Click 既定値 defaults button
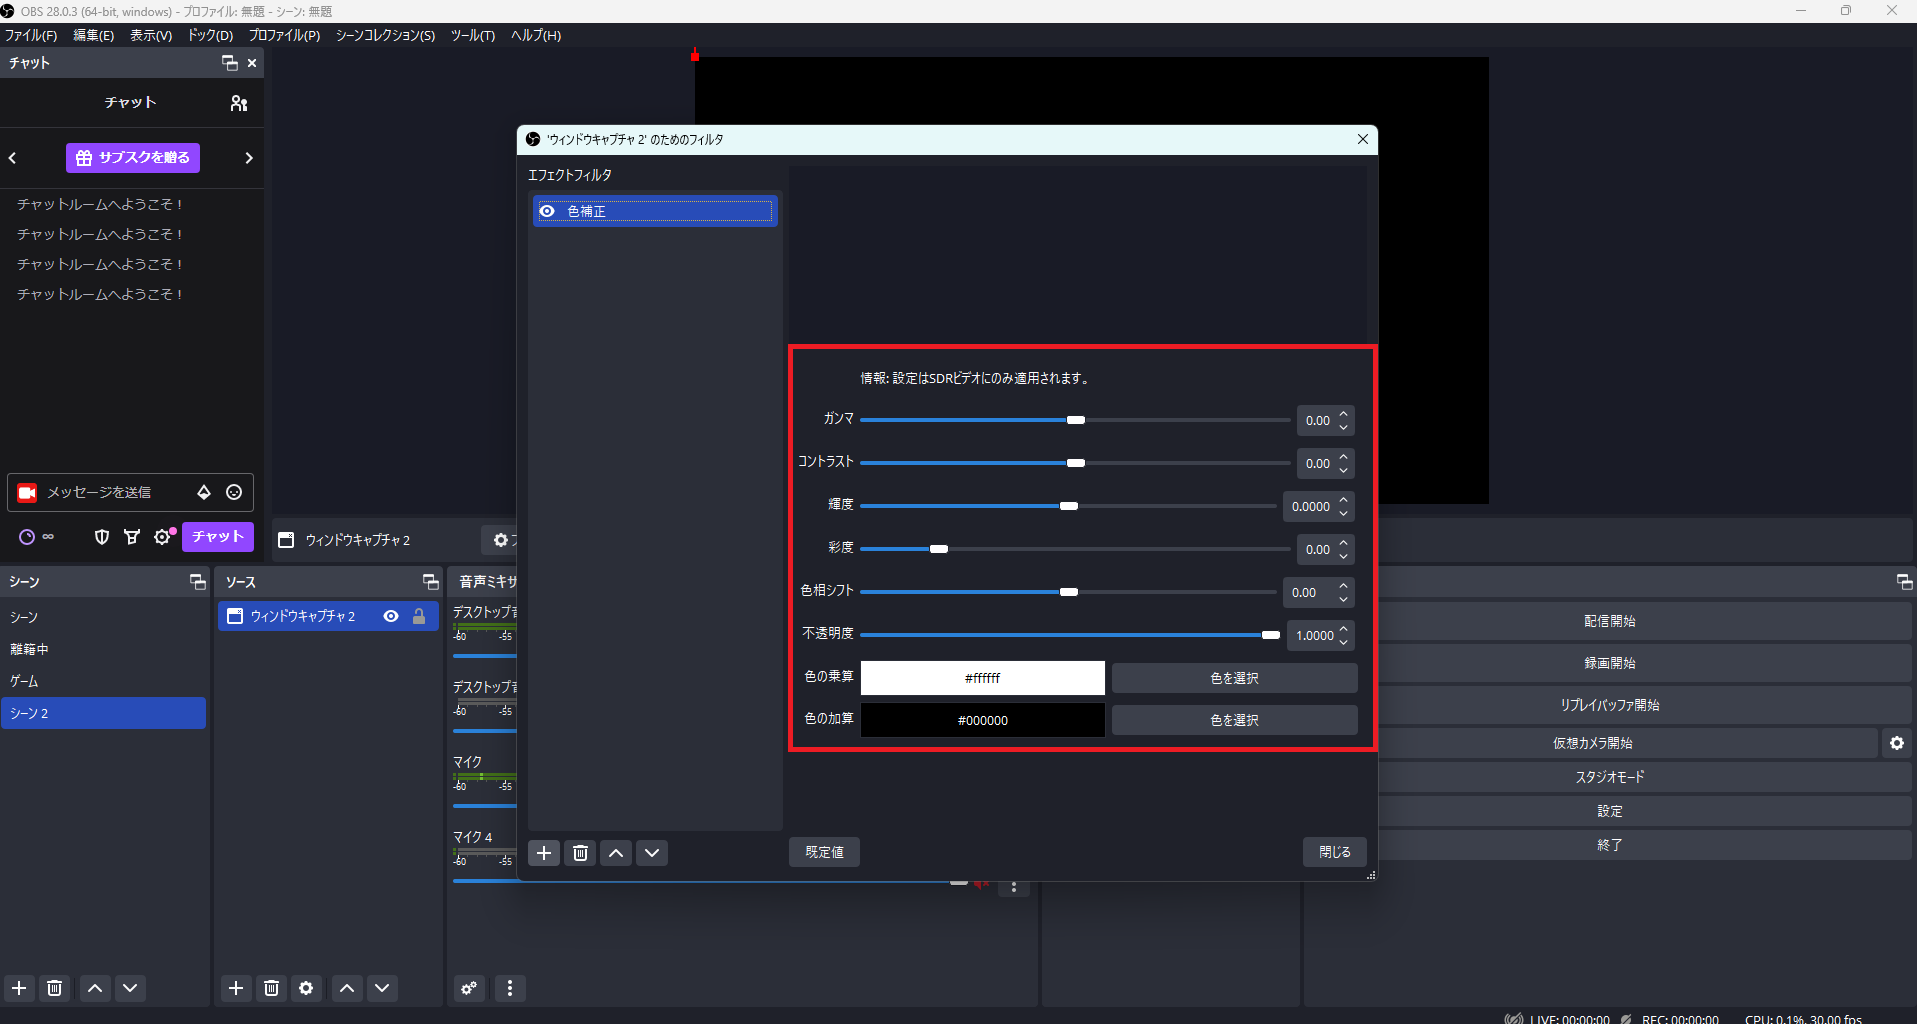This screenshot has height=1024, width=1917. point(824,852)
